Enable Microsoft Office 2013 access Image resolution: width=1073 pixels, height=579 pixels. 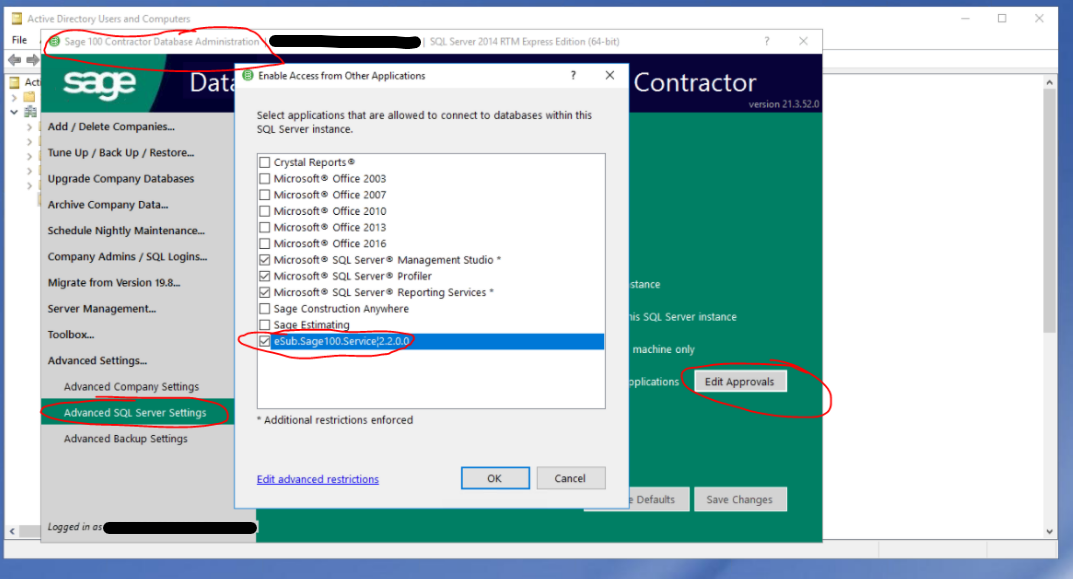265,227
